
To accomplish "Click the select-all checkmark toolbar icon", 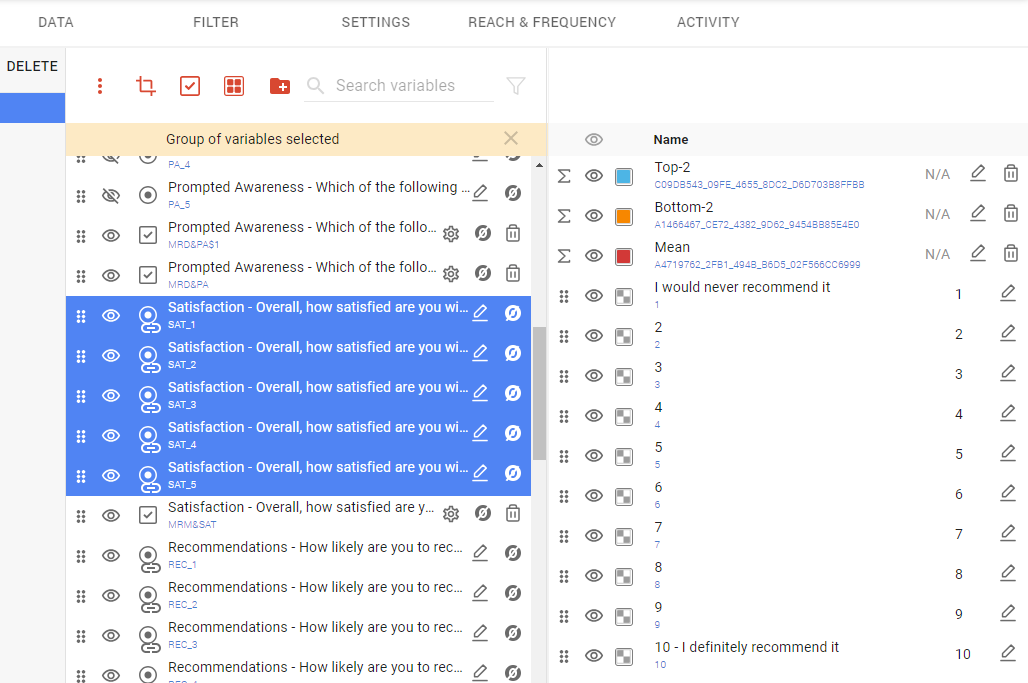I will click(190, 86).
